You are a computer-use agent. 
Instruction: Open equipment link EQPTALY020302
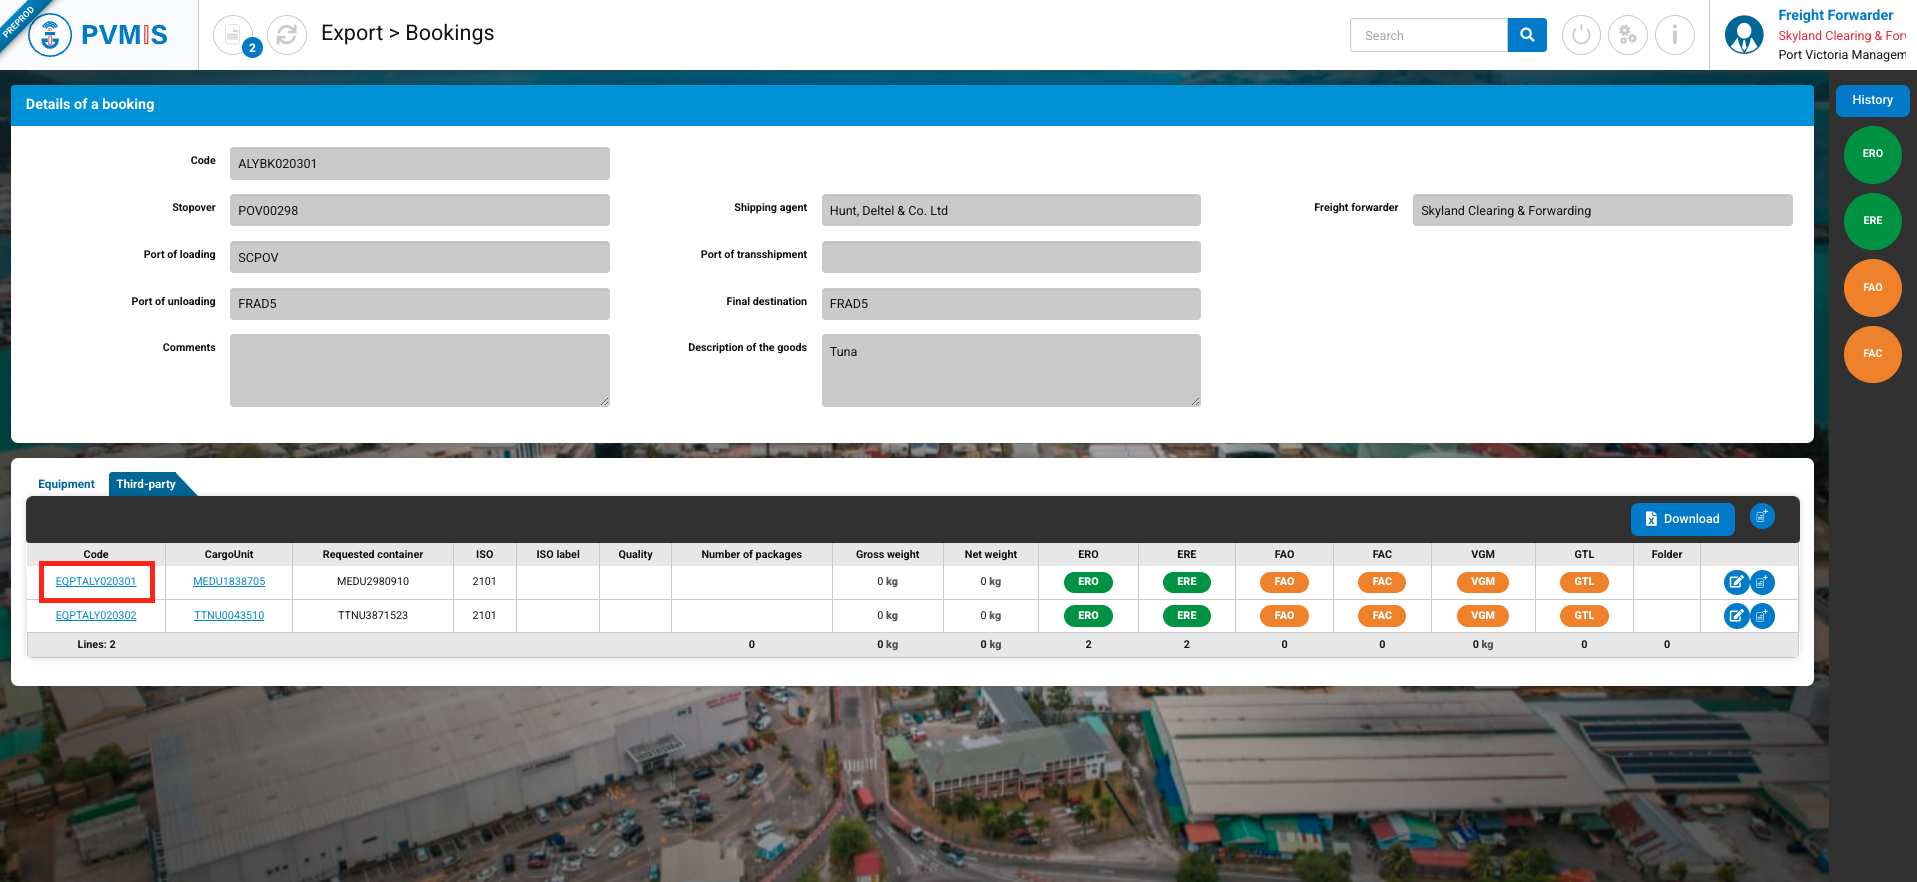click(x=96, y=616)
